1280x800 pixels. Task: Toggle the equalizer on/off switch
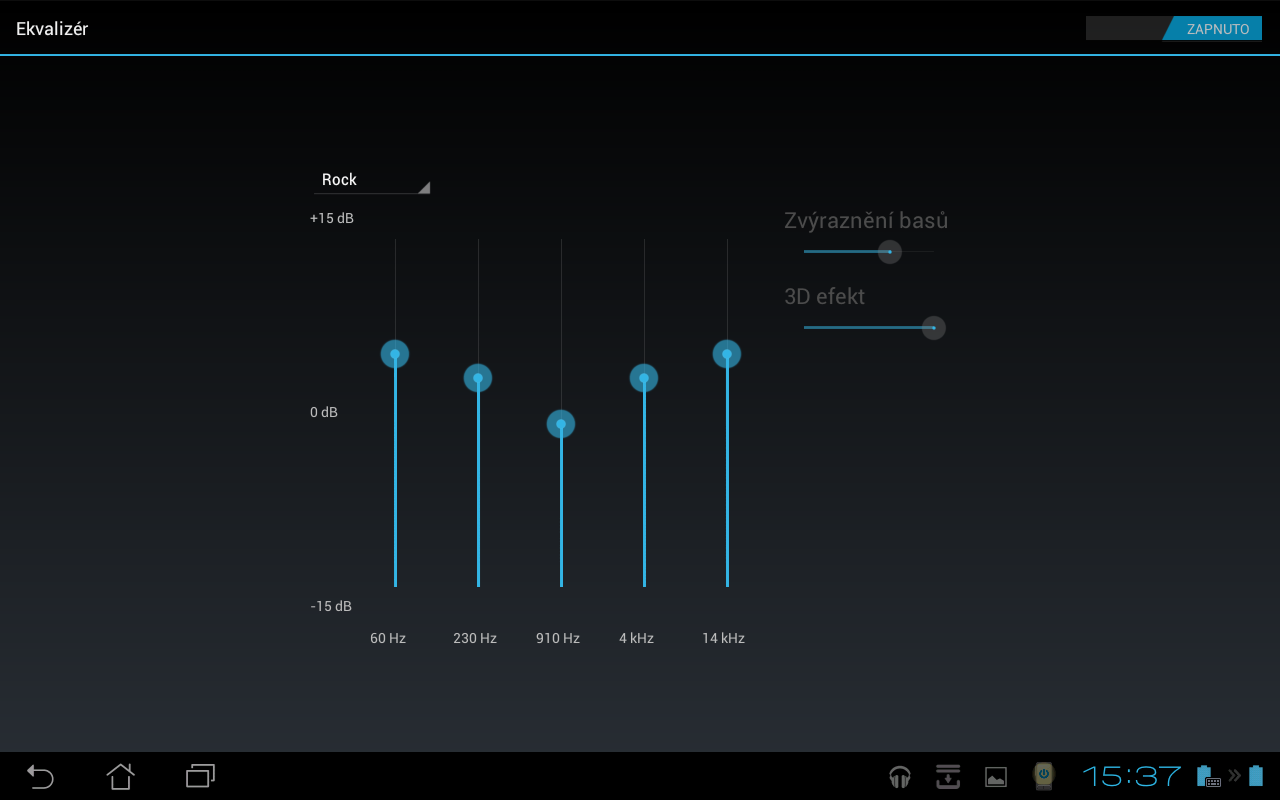[x=1175, y=28]
